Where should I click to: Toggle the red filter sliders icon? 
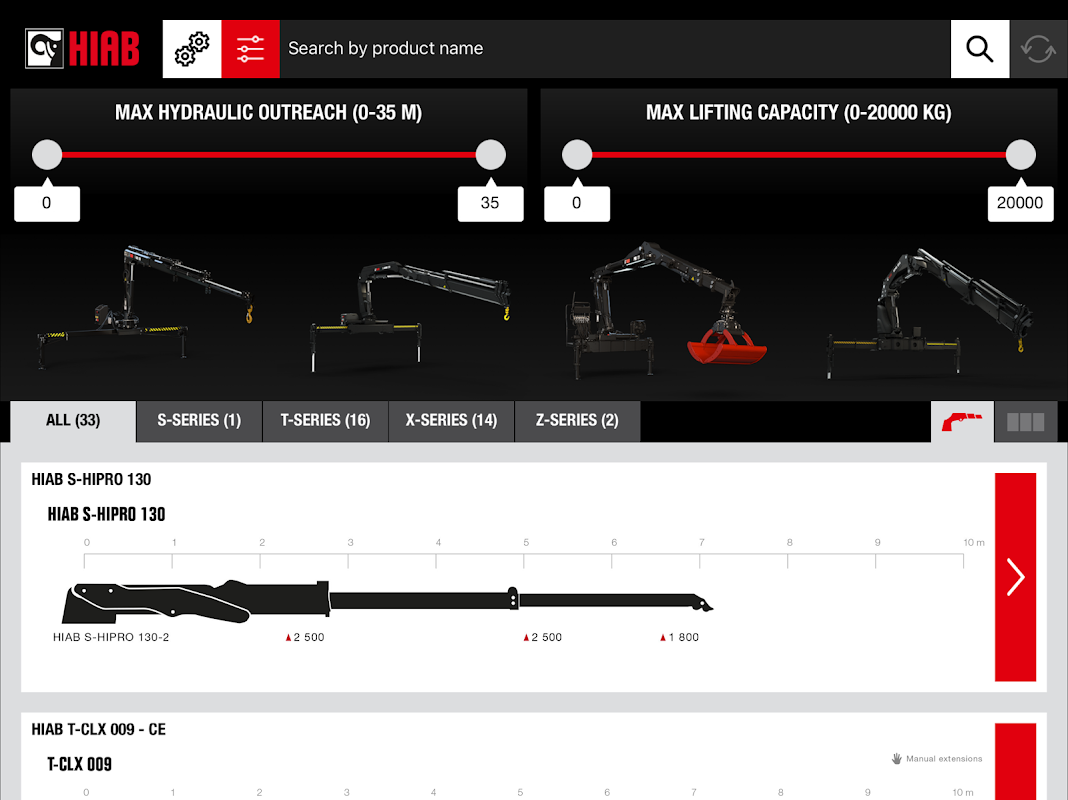click(x=251, y=49)
